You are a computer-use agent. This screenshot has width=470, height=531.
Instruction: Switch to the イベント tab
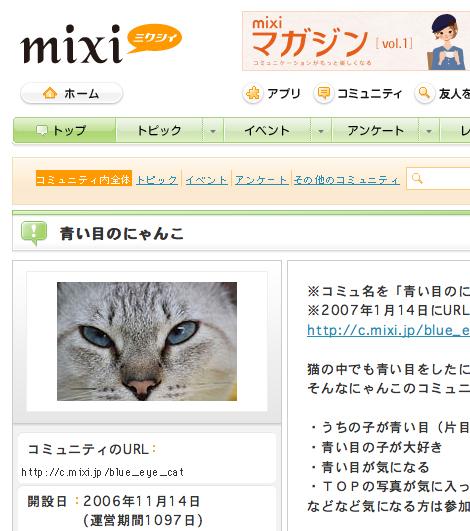coord(267,131)
